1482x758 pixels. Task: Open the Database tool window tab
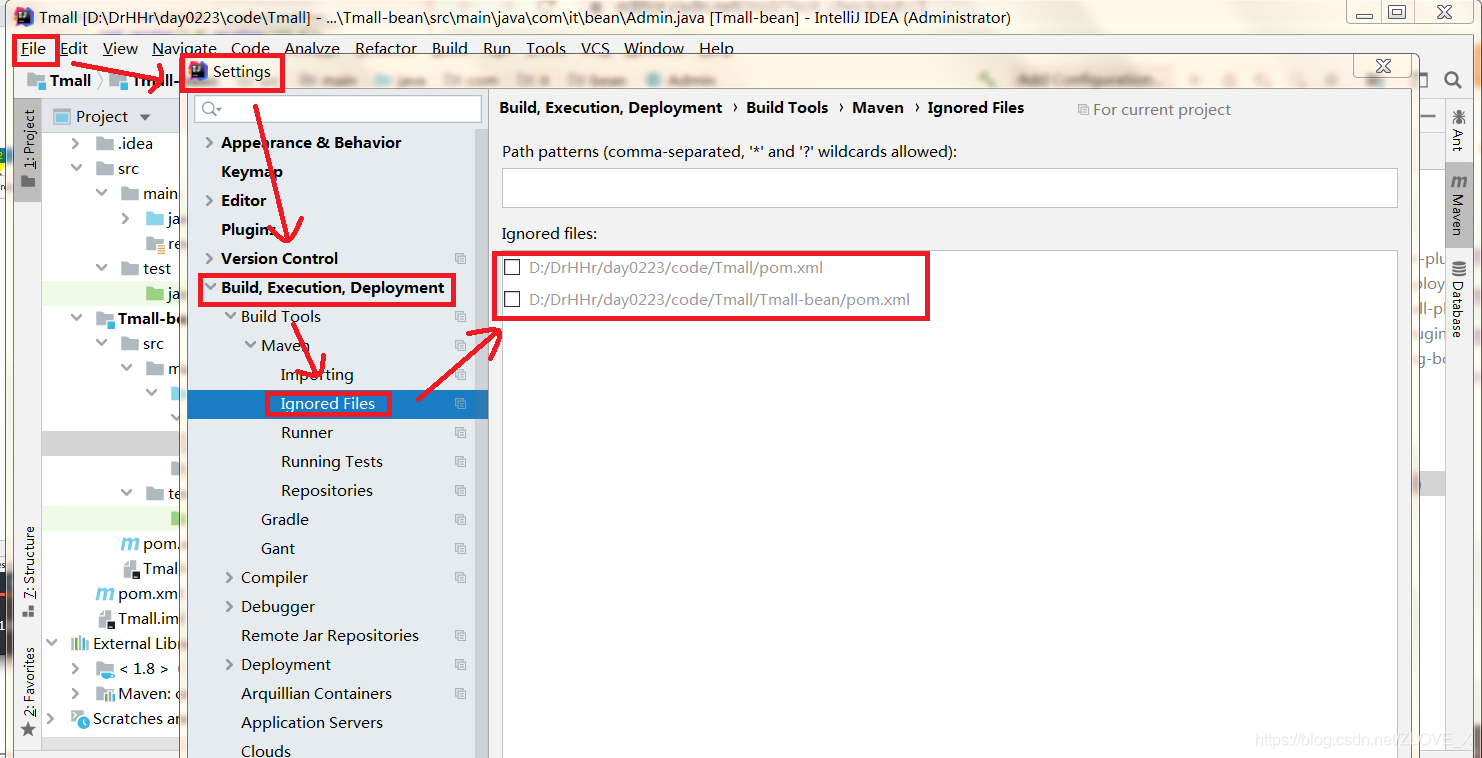coord(1457,301)
